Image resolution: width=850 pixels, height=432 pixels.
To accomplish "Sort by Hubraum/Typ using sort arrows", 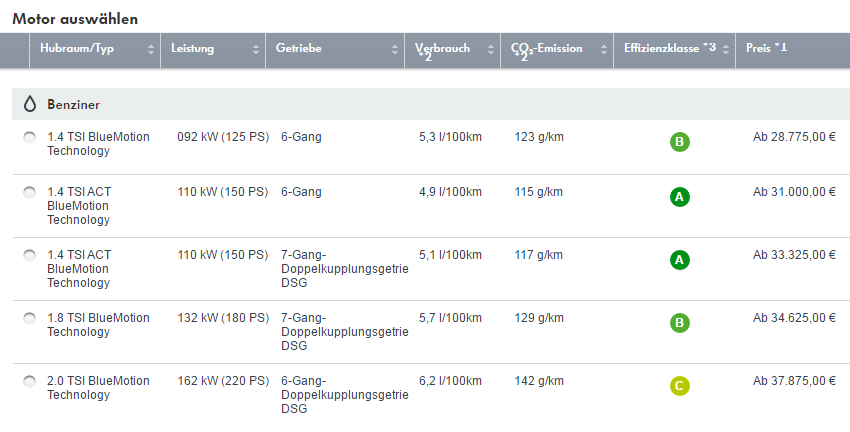I will pyautogui.click(x=151, y=50).
